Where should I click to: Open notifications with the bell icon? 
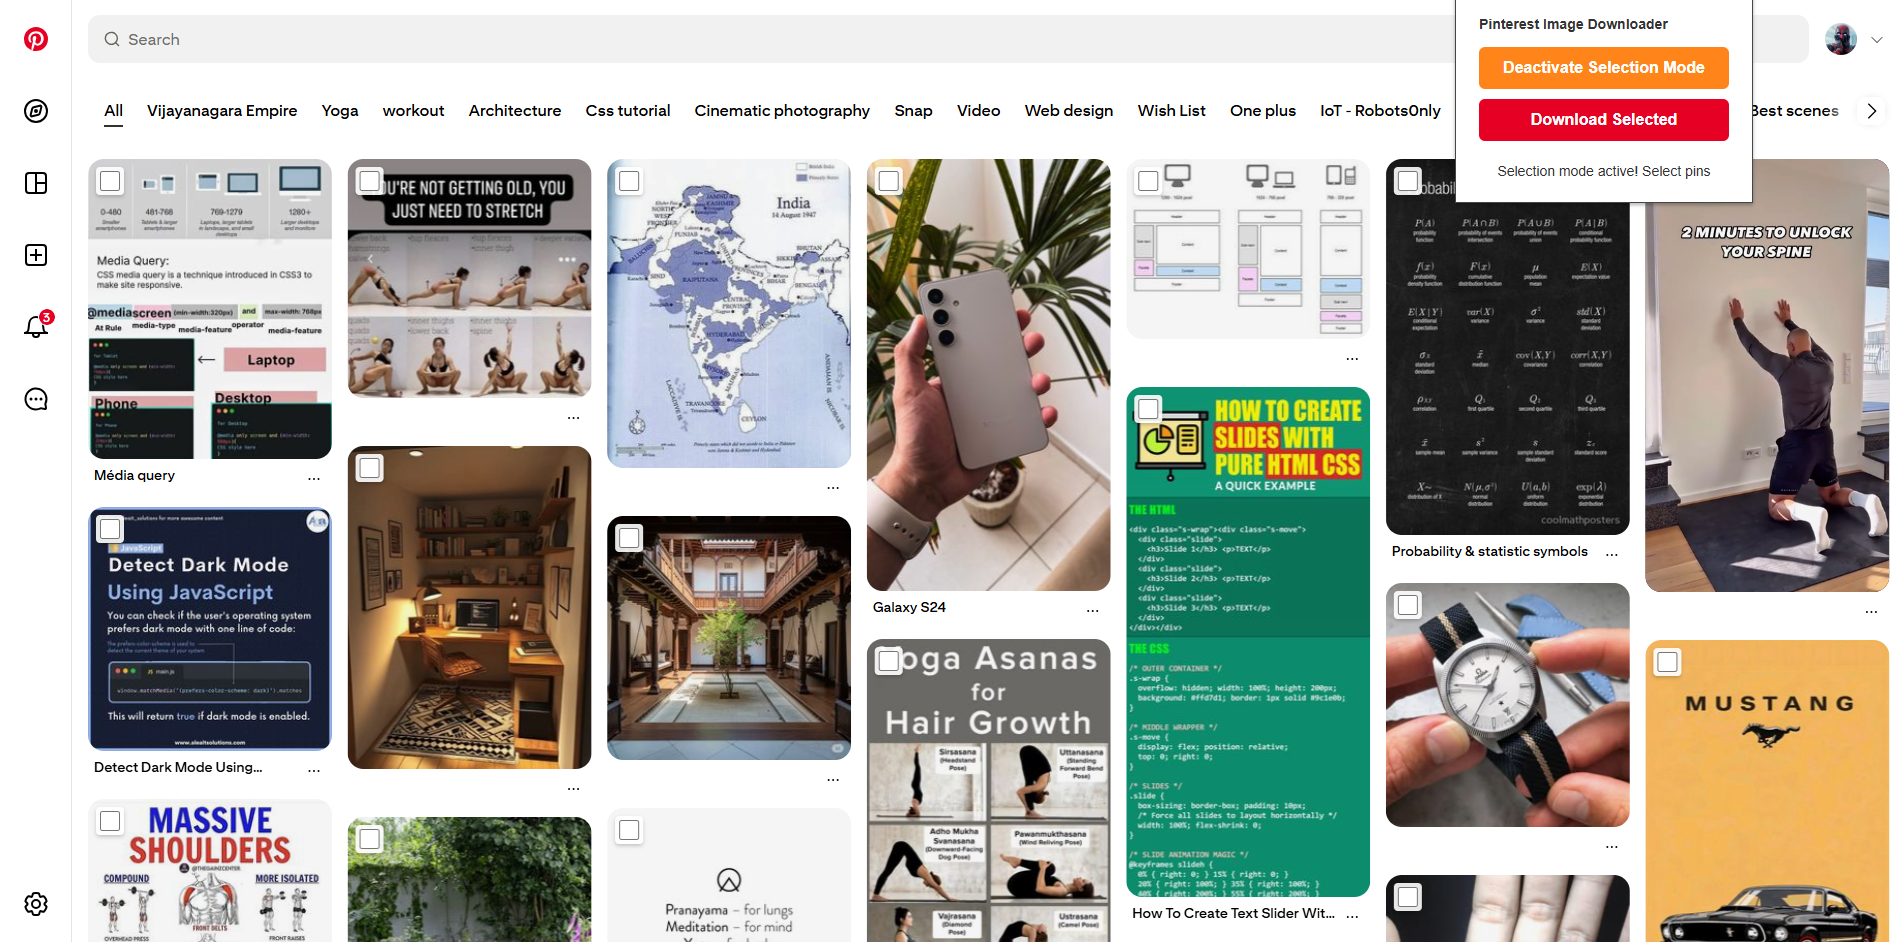[36, 327]
